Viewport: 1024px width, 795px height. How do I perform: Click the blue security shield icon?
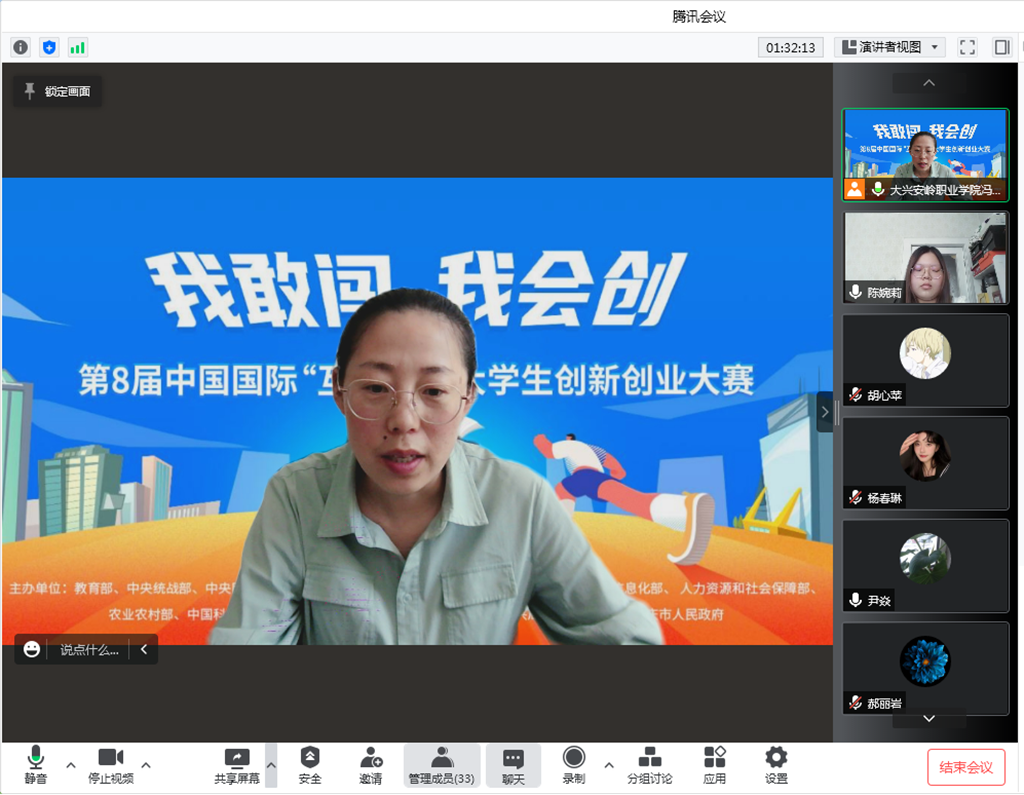tap(49, 47)
